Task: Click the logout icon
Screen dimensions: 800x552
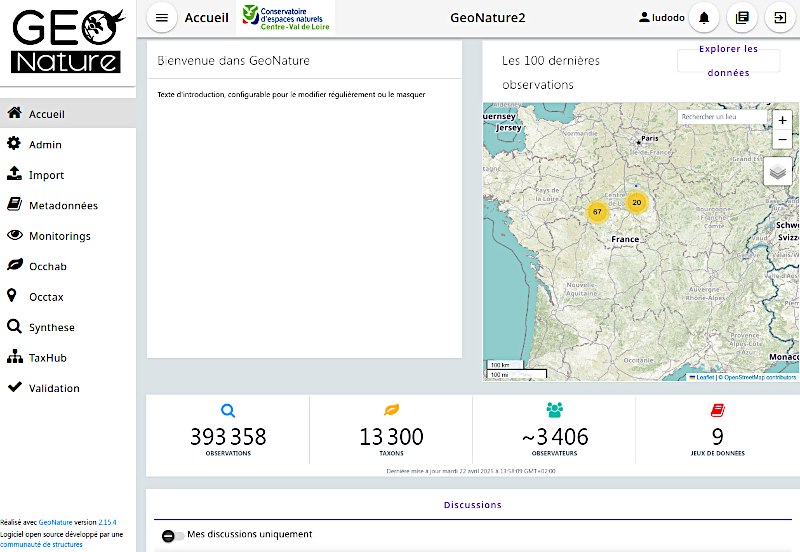Action: [778, 18]
